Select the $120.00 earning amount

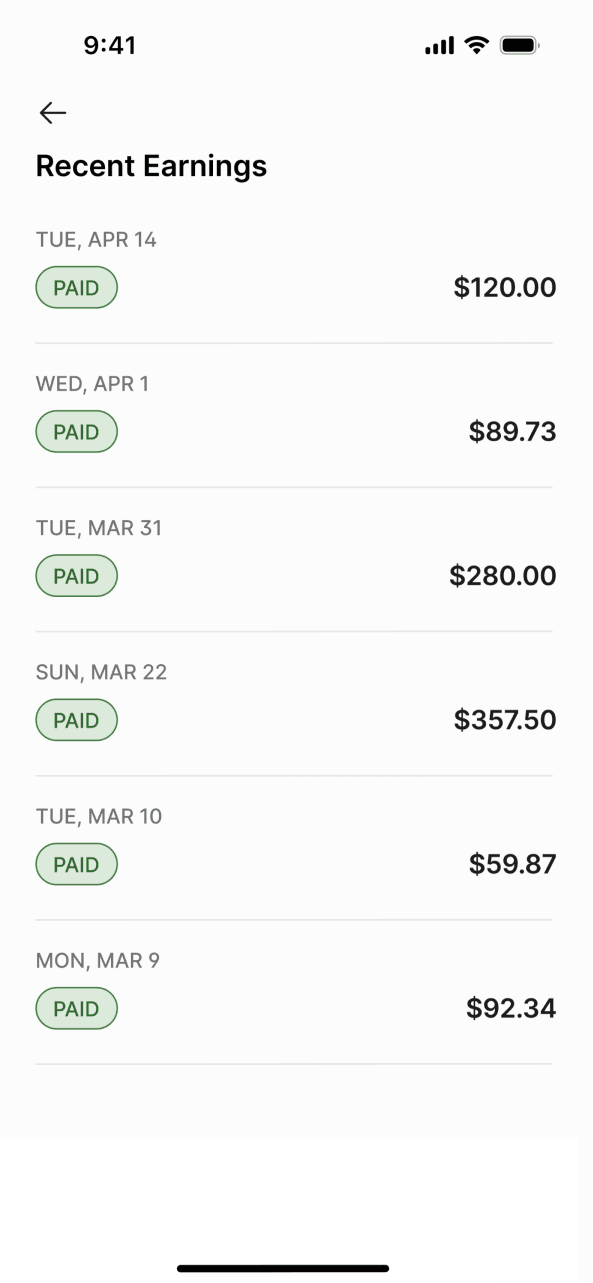click(x=505, y=287)
